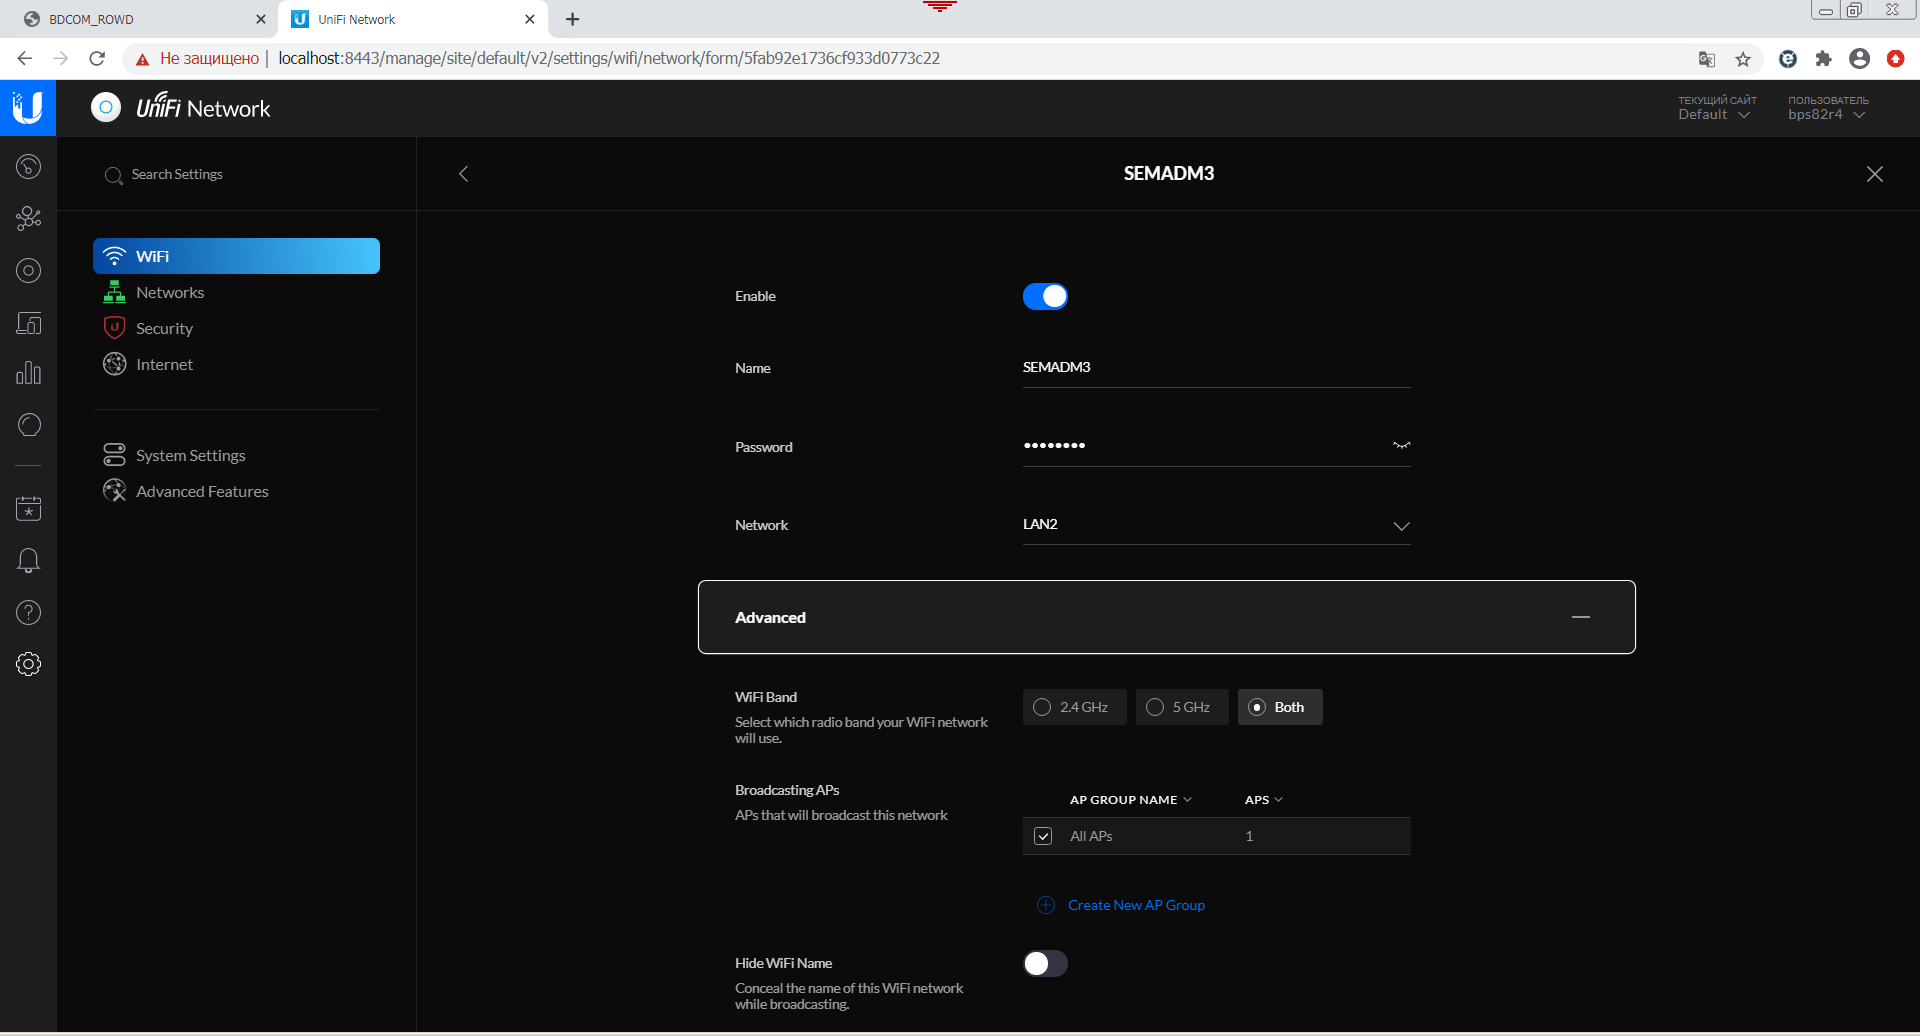Open the Network LAN2 dropdown
Viewport: 1920px width, 1036px height.
tap(1216, 525)
